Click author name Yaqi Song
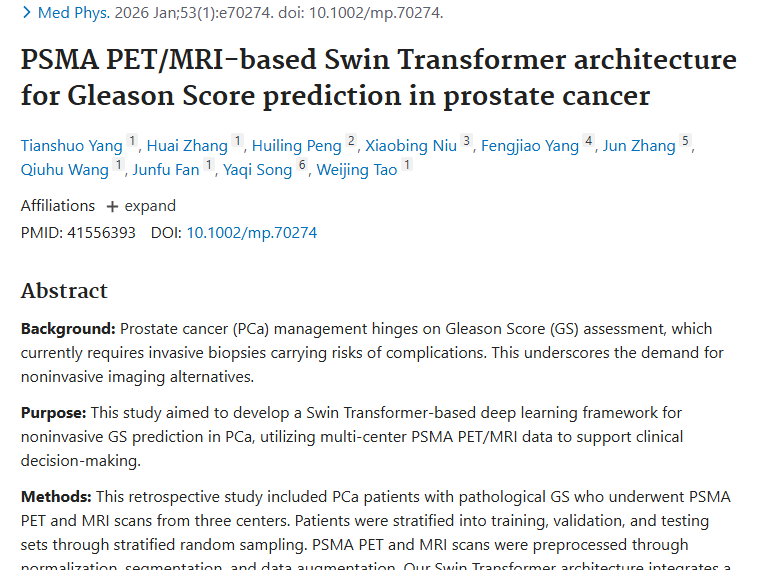760x570 pixels. [258, 170]
